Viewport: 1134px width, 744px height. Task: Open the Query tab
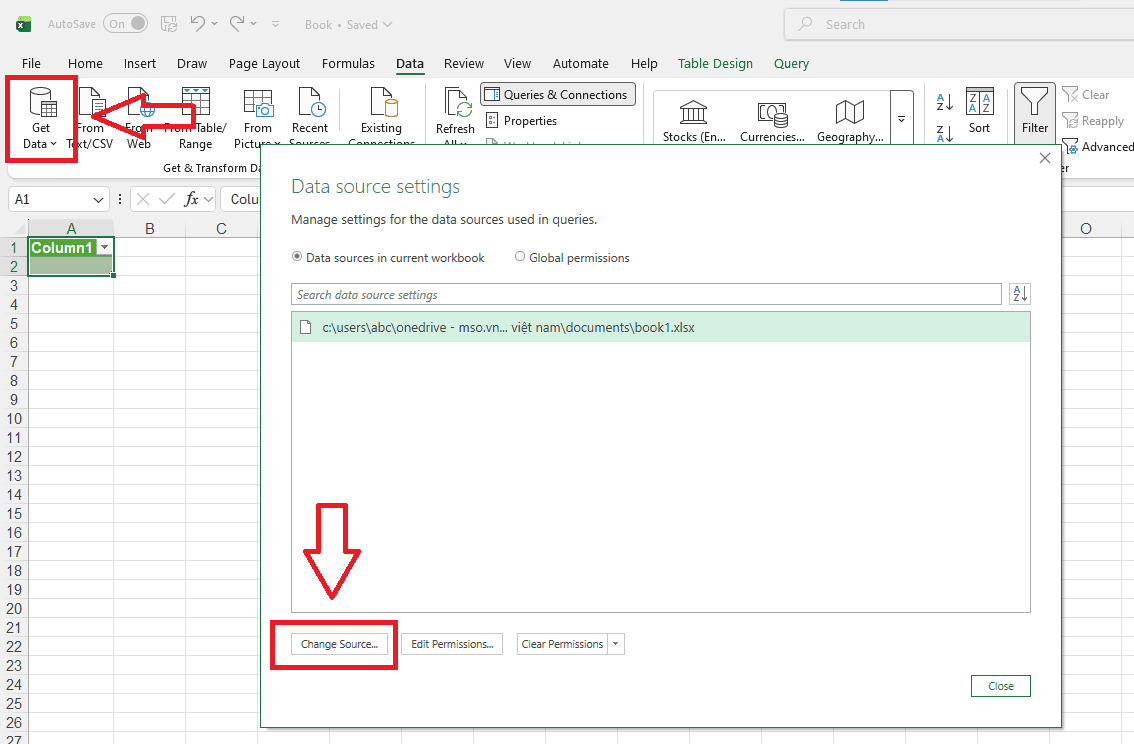(x=791, y=64)
